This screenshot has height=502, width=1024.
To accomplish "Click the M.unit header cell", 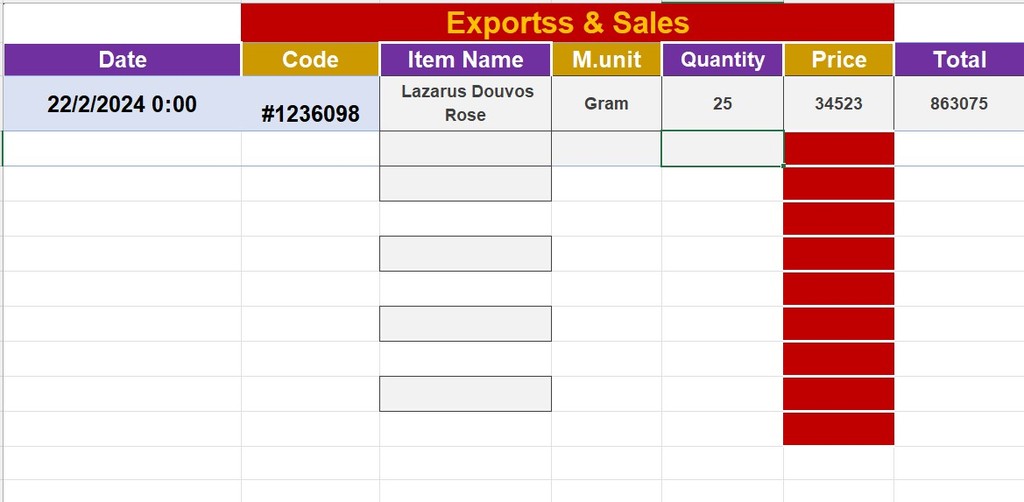I will tap(606, 59).
